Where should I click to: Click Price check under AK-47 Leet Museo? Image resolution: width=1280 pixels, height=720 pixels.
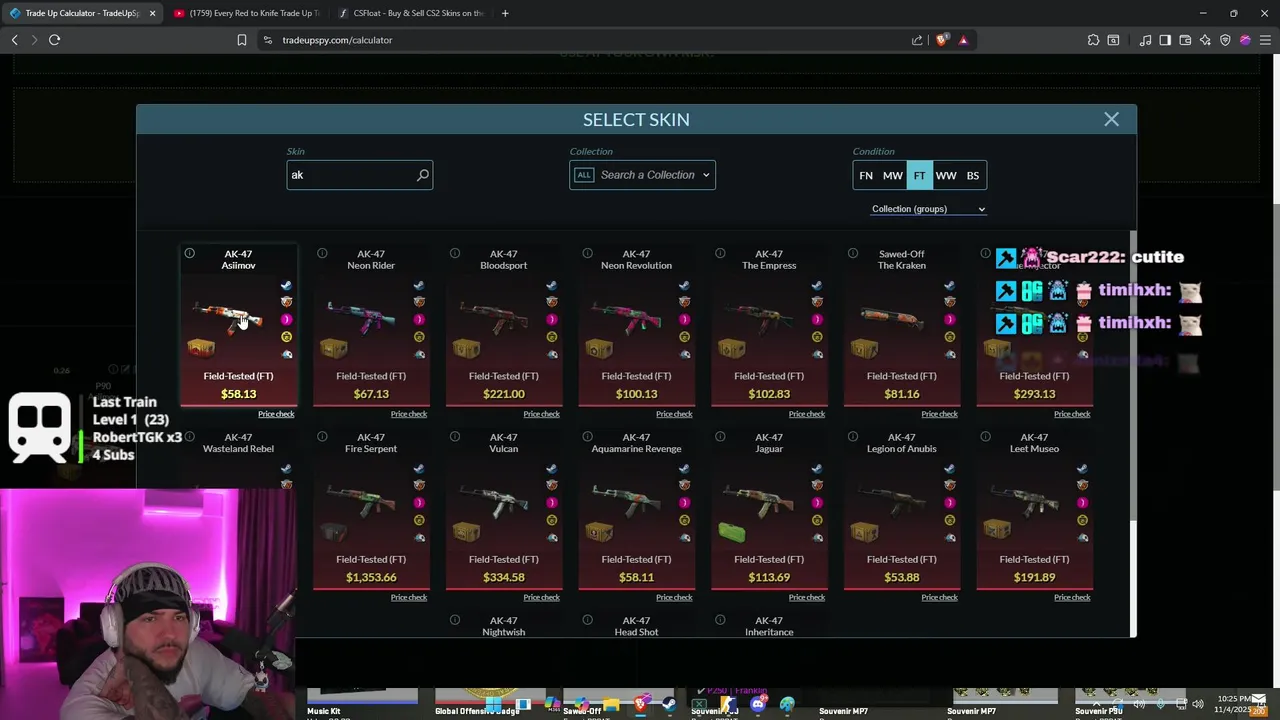(1072, 597)
